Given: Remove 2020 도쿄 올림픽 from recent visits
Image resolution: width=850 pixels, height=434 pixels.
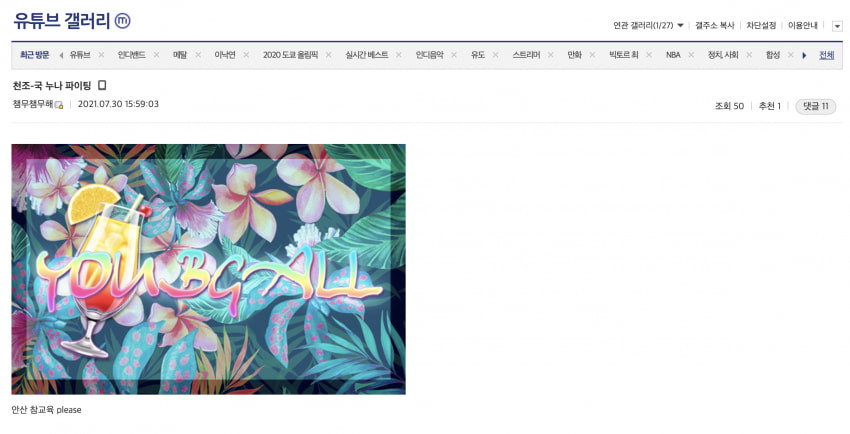Looking at the screenshot, I should [329, 55].
